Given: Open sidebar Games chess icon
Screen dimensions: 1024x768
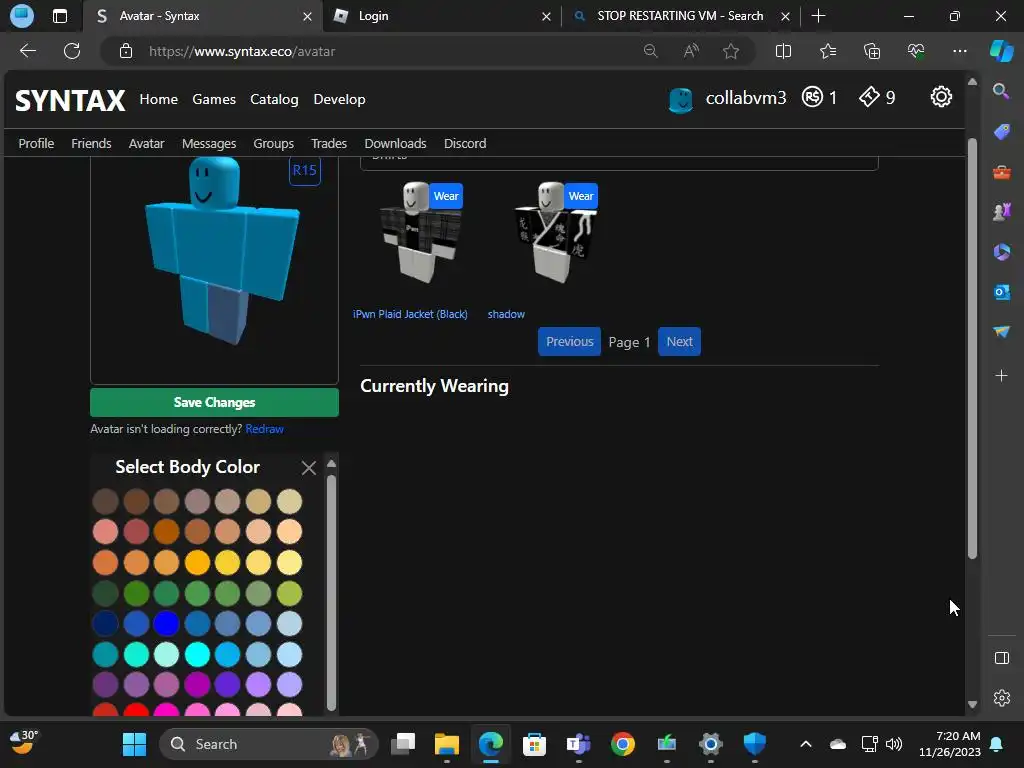Looking at the screenshot, I should click(x=1001, y=212).
